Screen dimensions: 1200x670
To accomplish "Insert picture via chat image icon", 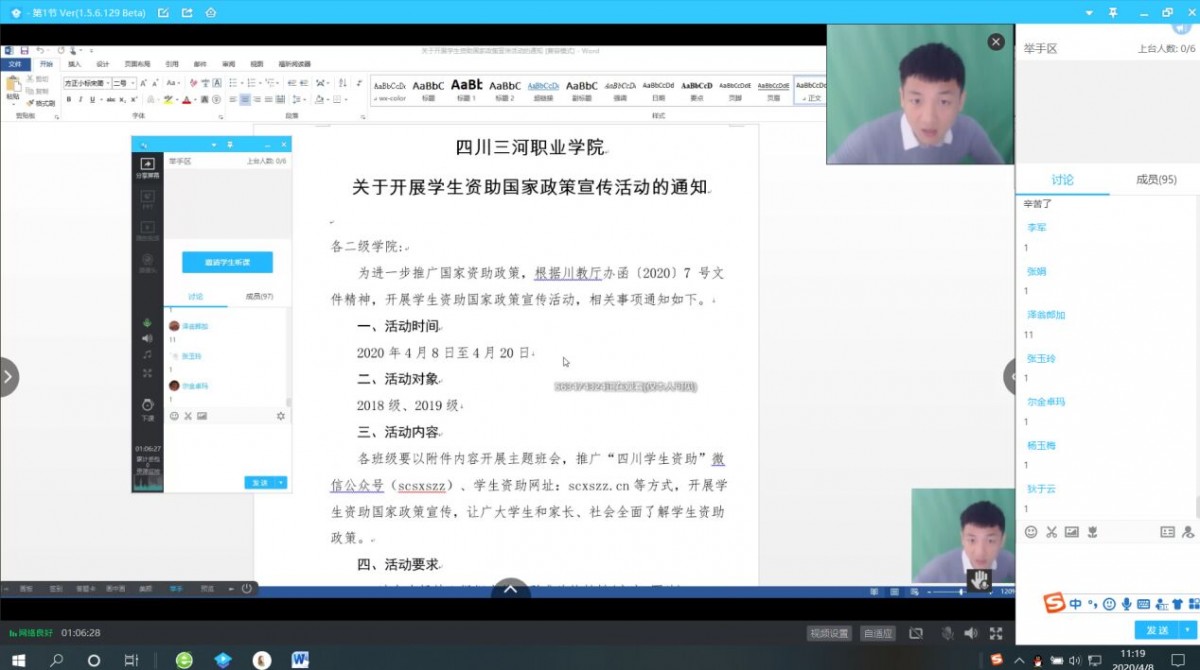I will click(x=1072, y=532).
